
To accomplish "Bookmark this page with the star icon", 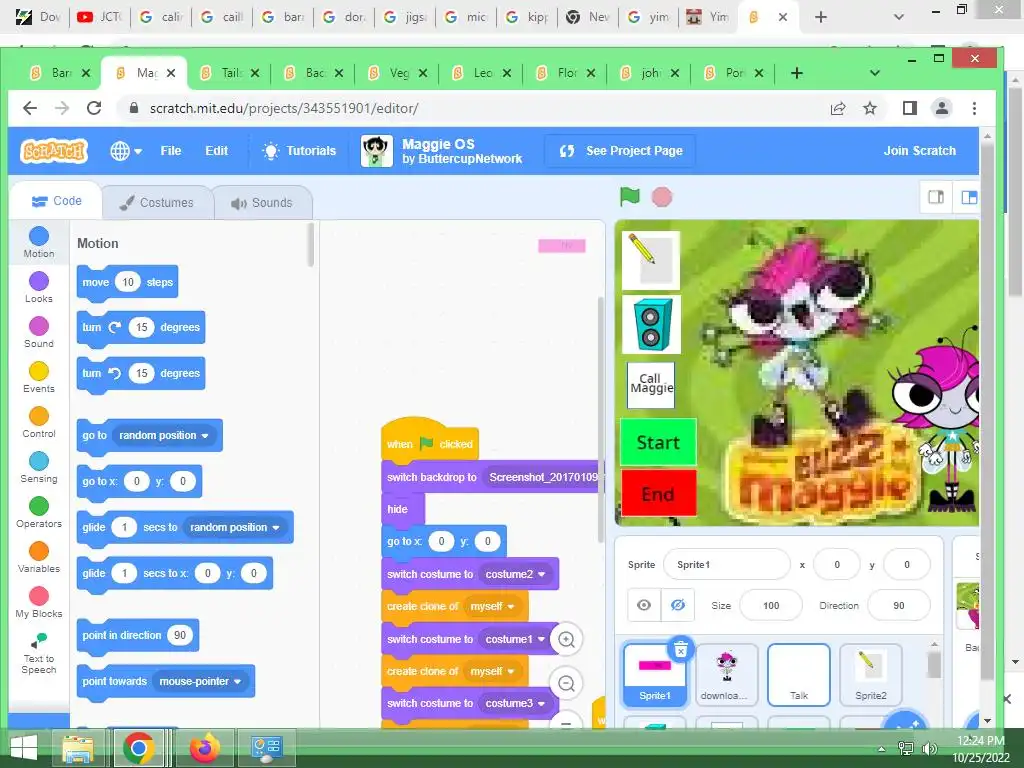I will click(870, 108).
